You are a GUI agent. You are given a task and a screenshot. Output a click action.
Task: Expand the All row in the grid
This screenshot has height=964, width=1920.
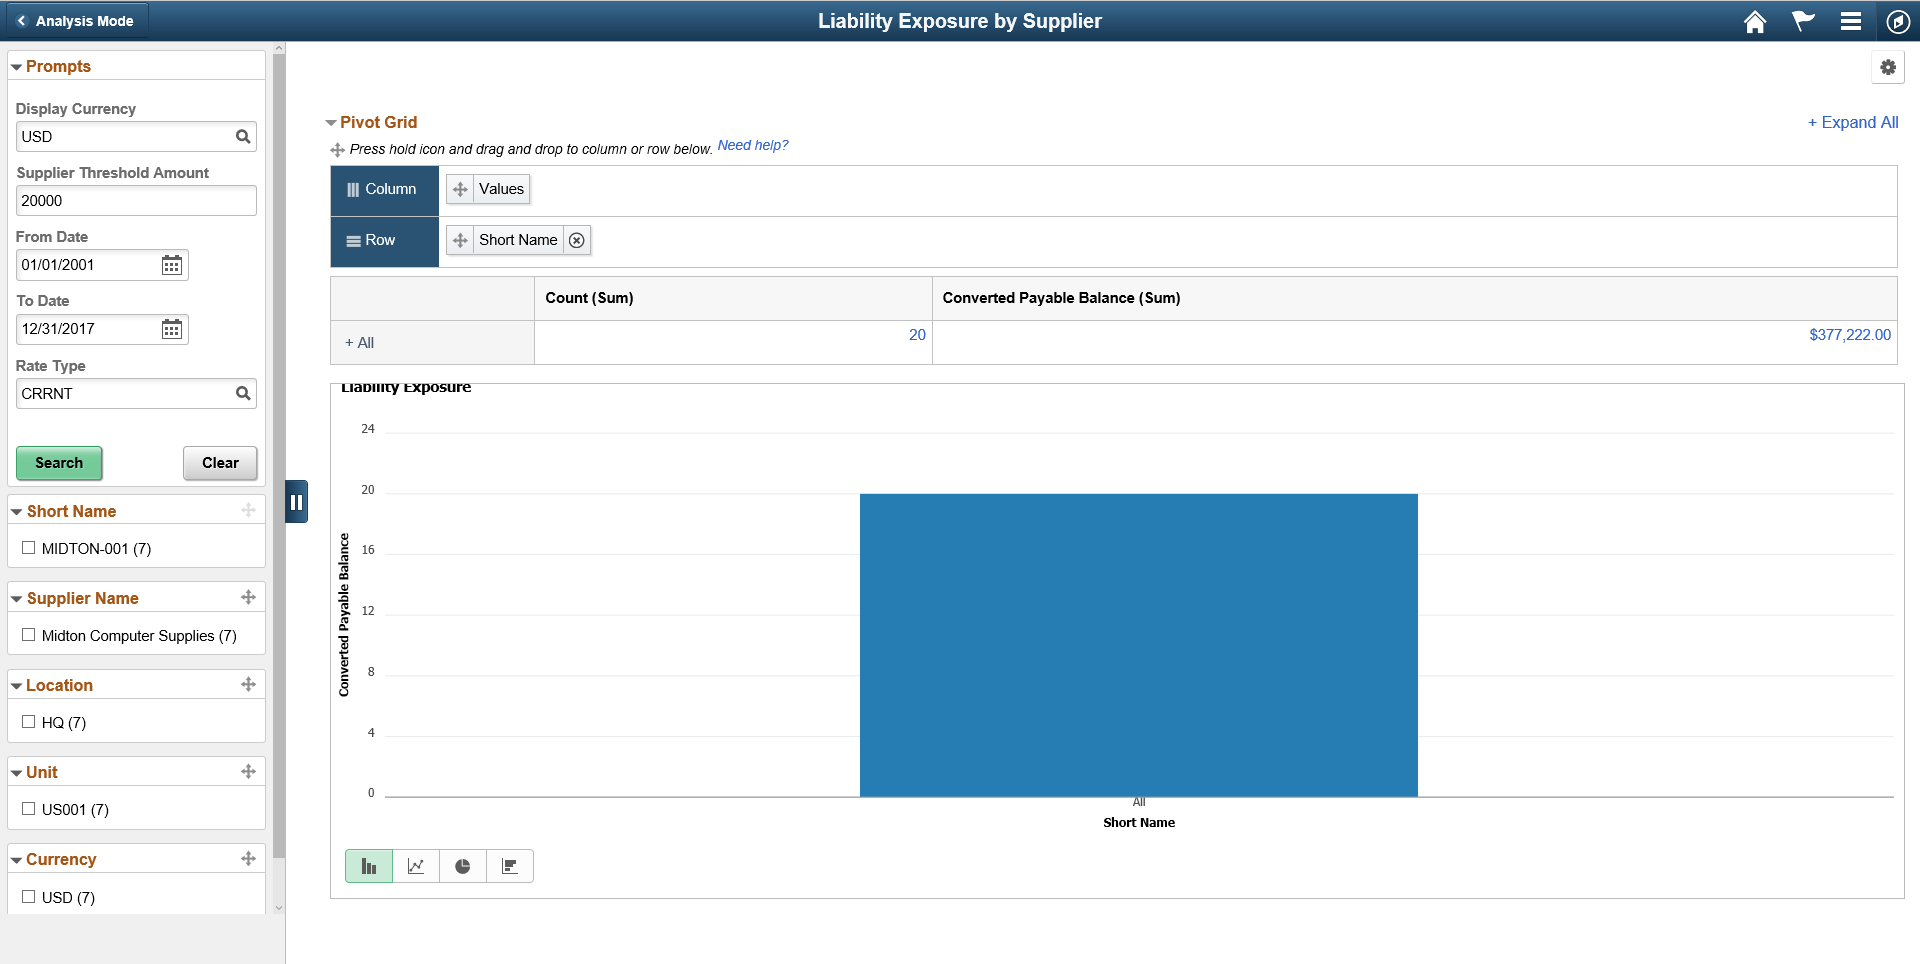[x=359, y=342]
